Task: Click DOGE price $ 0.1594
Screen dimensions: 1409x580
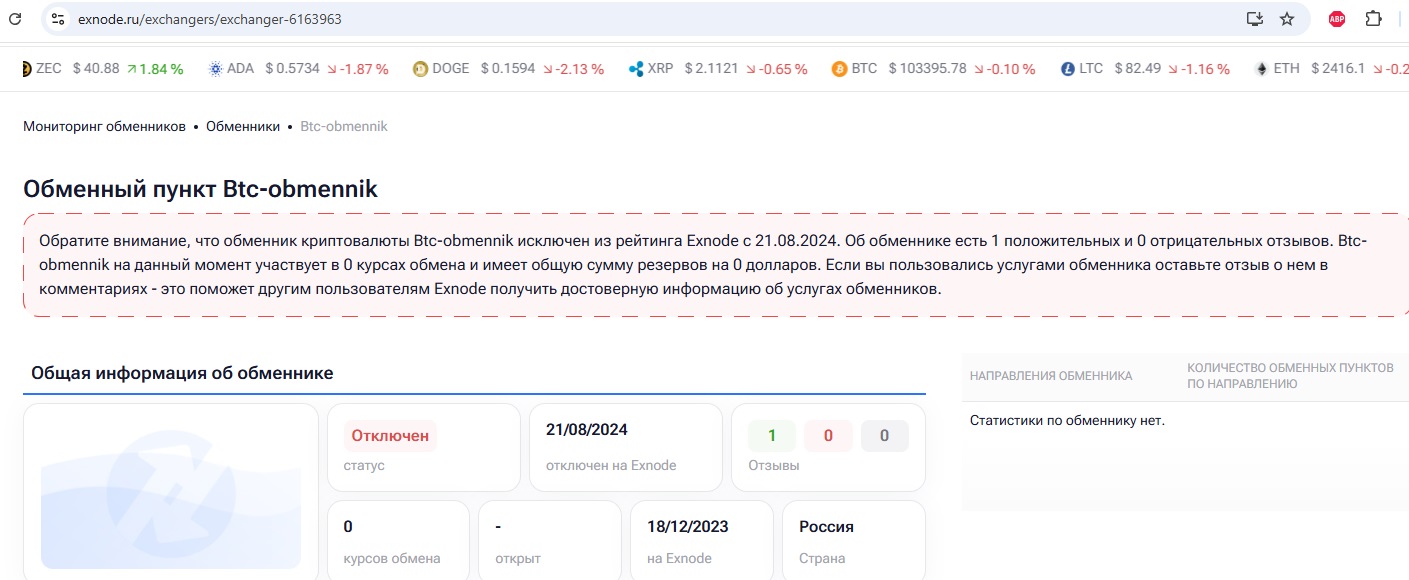Action: [x=508, y=69]
